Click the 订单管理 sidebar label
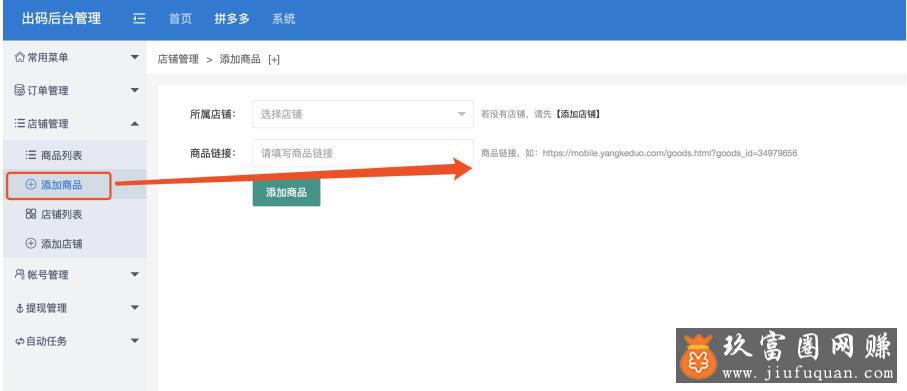 [47, 90]
